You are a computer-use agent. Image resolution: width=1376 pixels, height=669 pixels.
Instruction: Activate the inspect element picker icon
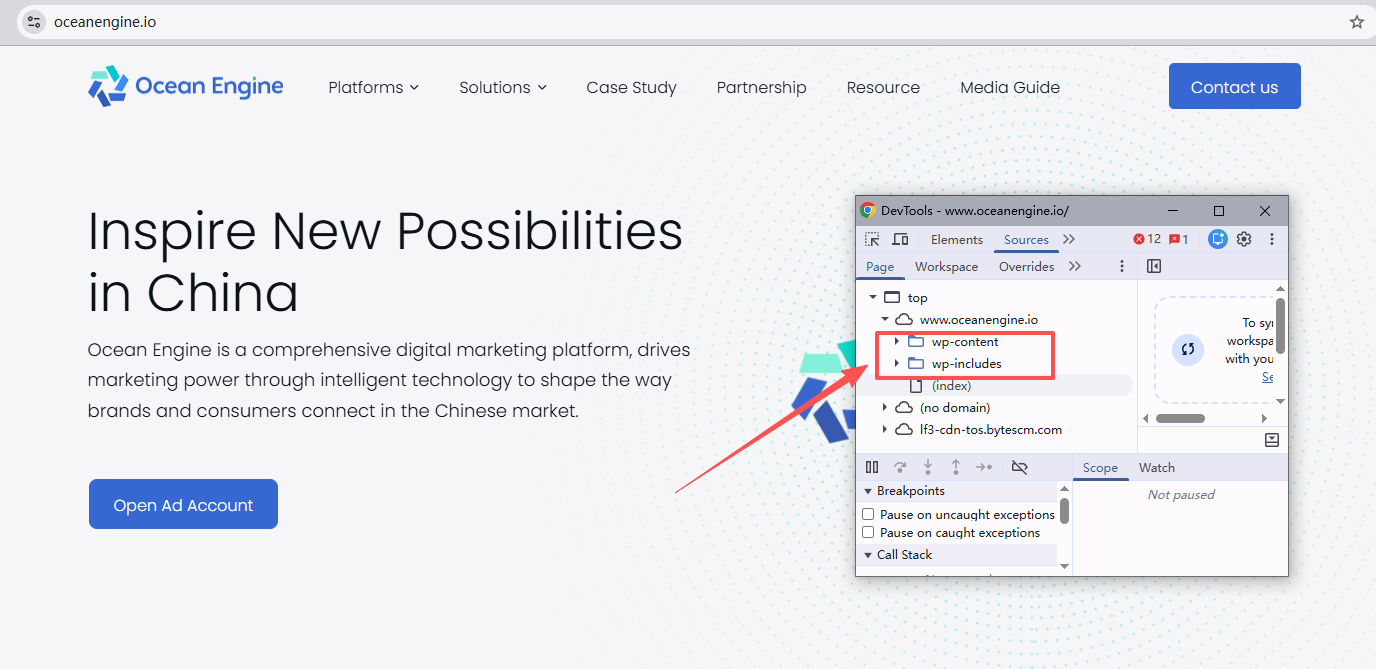872,239
